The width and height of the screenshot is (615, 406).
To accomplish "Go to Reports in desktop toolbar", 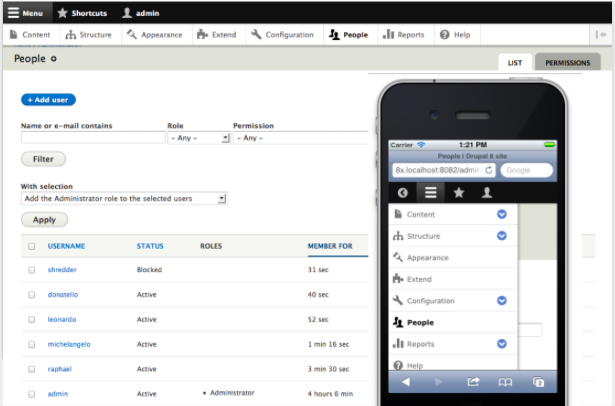I will tap(404, 35).
